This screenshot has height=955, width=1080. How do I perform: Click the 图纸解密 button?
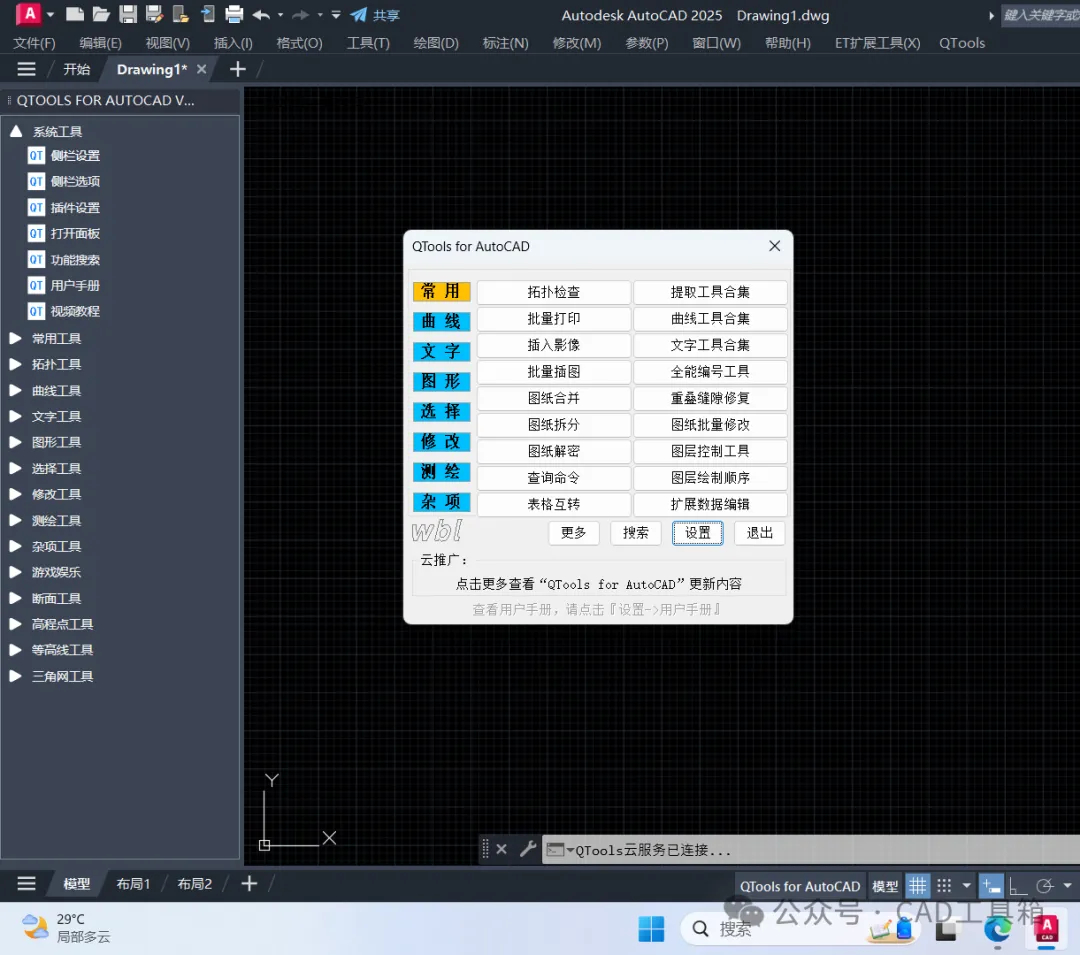coord(553,451)
